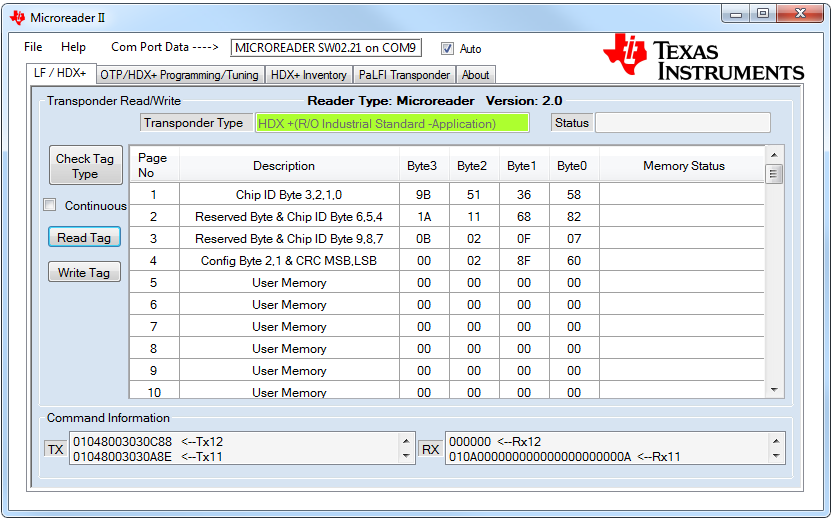Click the Byte0 column header
Image resolution: width=832 pixels, height=520 pixels.
574,165
